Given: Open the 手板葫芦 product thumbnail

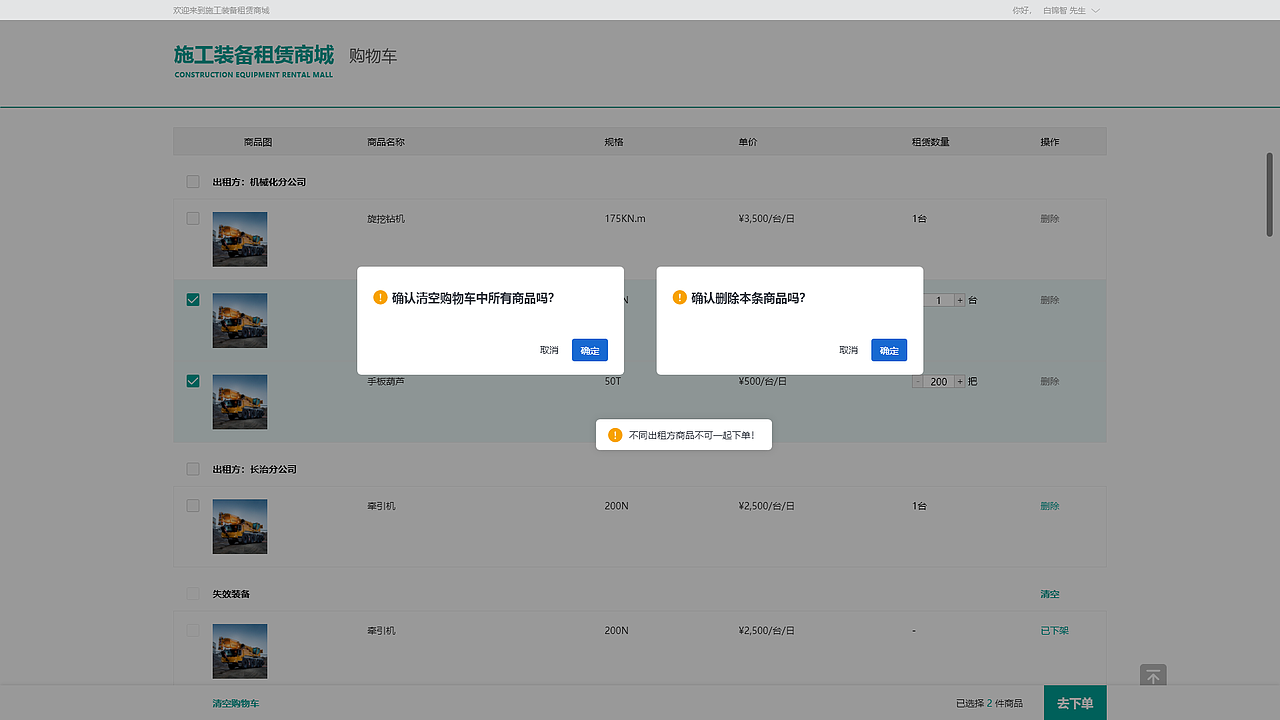Looking at the screenshot, I should click(x=240, y=402).
